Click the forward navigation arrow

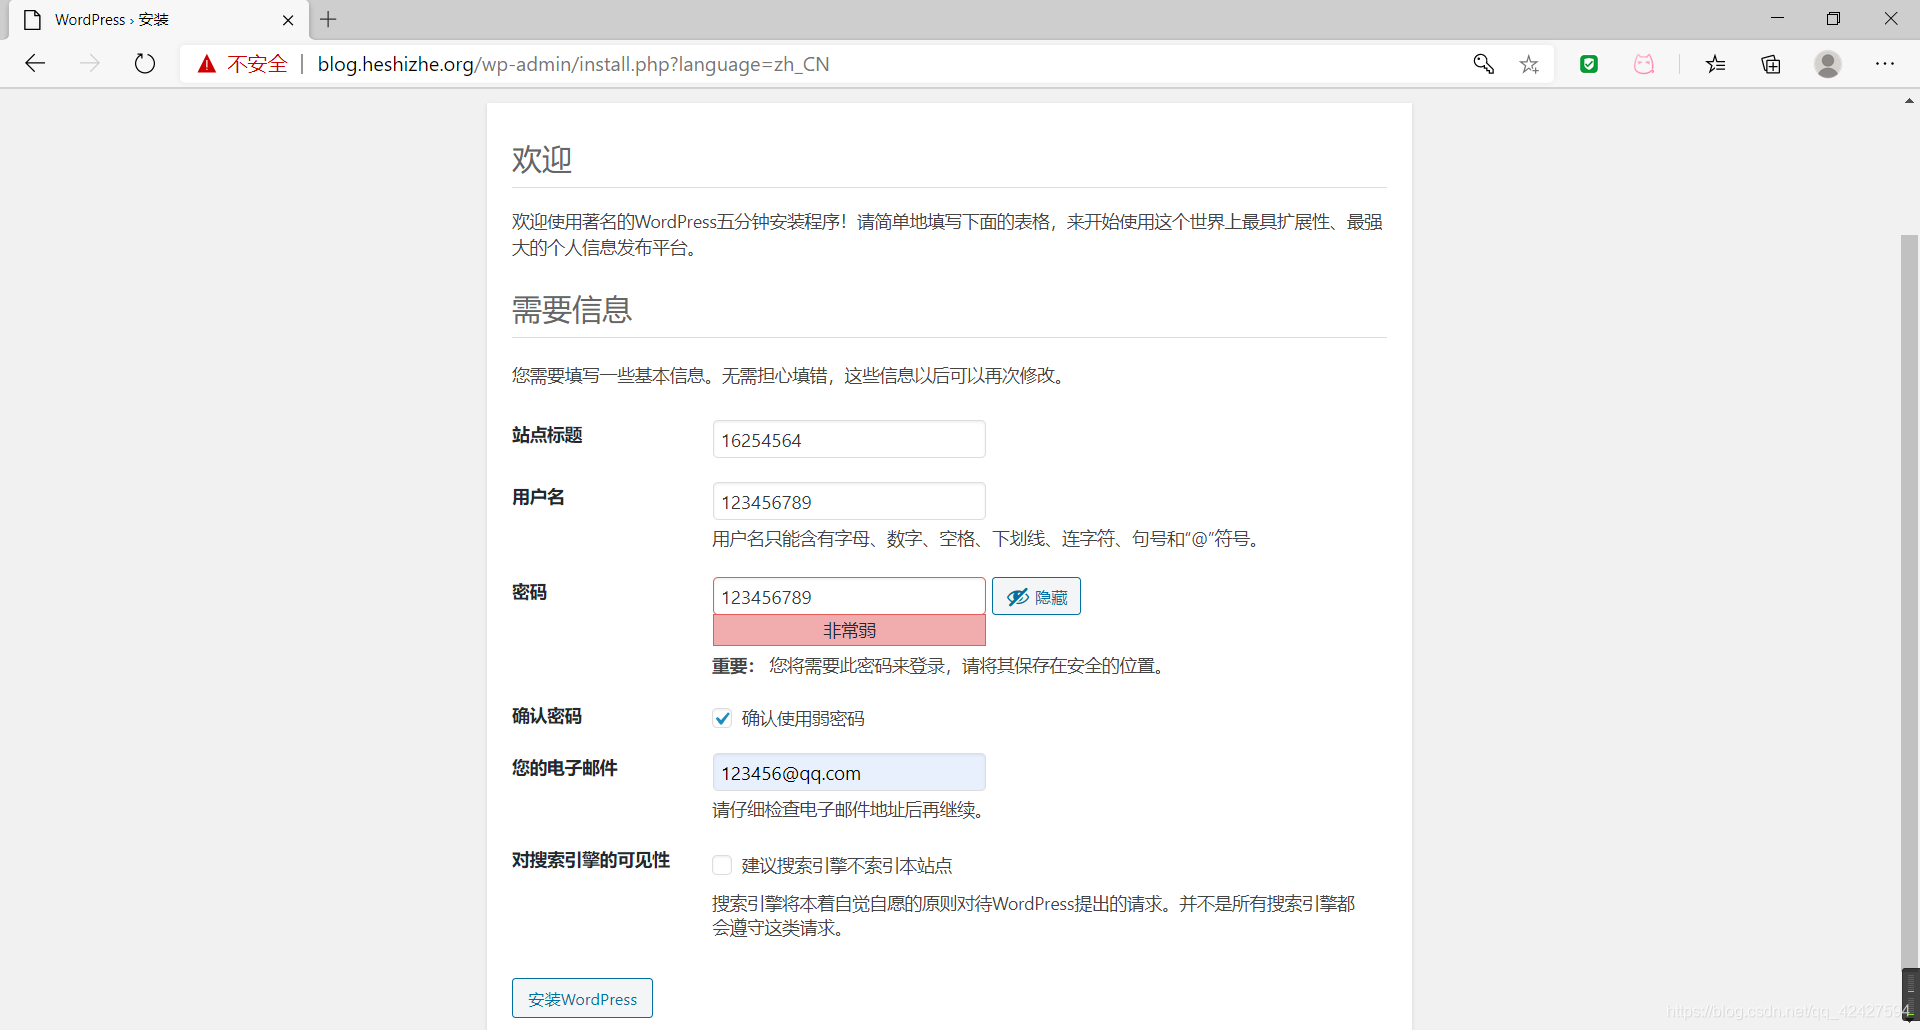tap(90, 64)
